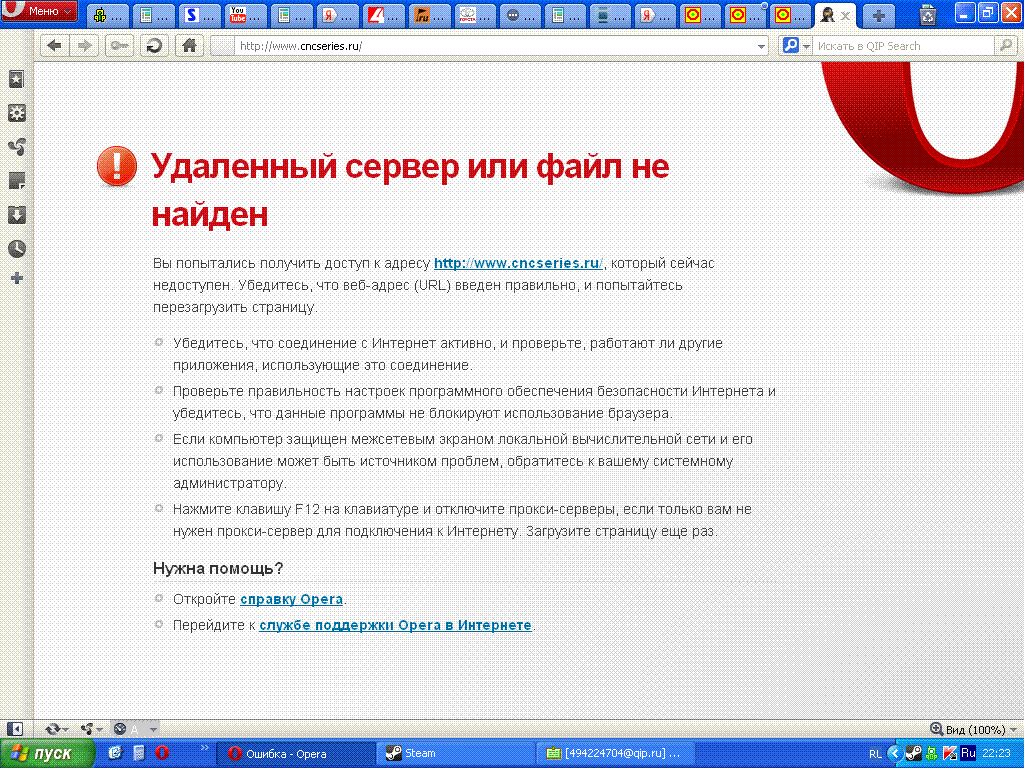Open the справку Opera link

pyautogui.click(x=291, y=599)
